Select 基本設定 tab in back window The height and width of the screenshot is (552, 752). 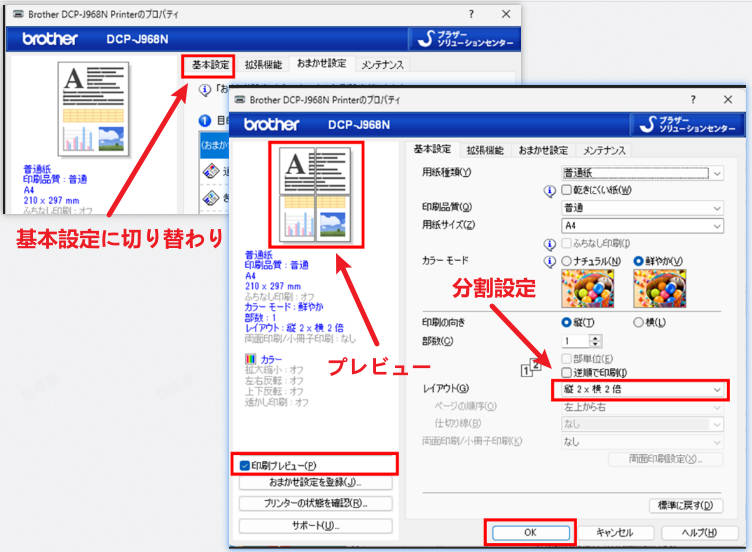211,65
